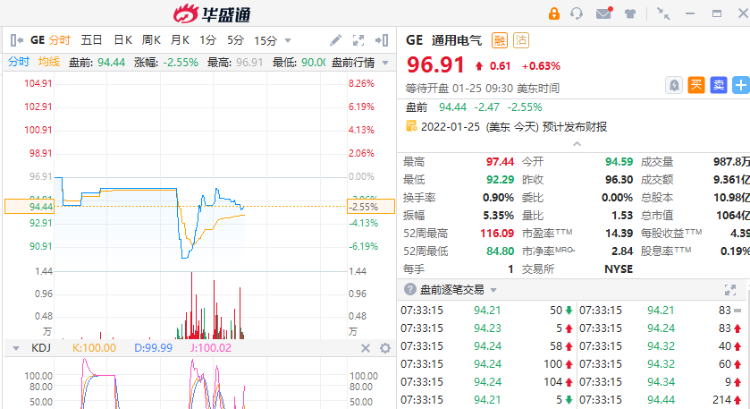Switch to 分时 intraday chart tab
The height and width of the screenshot is (409, 750).
pyautogui.click(x=60, y=40)
